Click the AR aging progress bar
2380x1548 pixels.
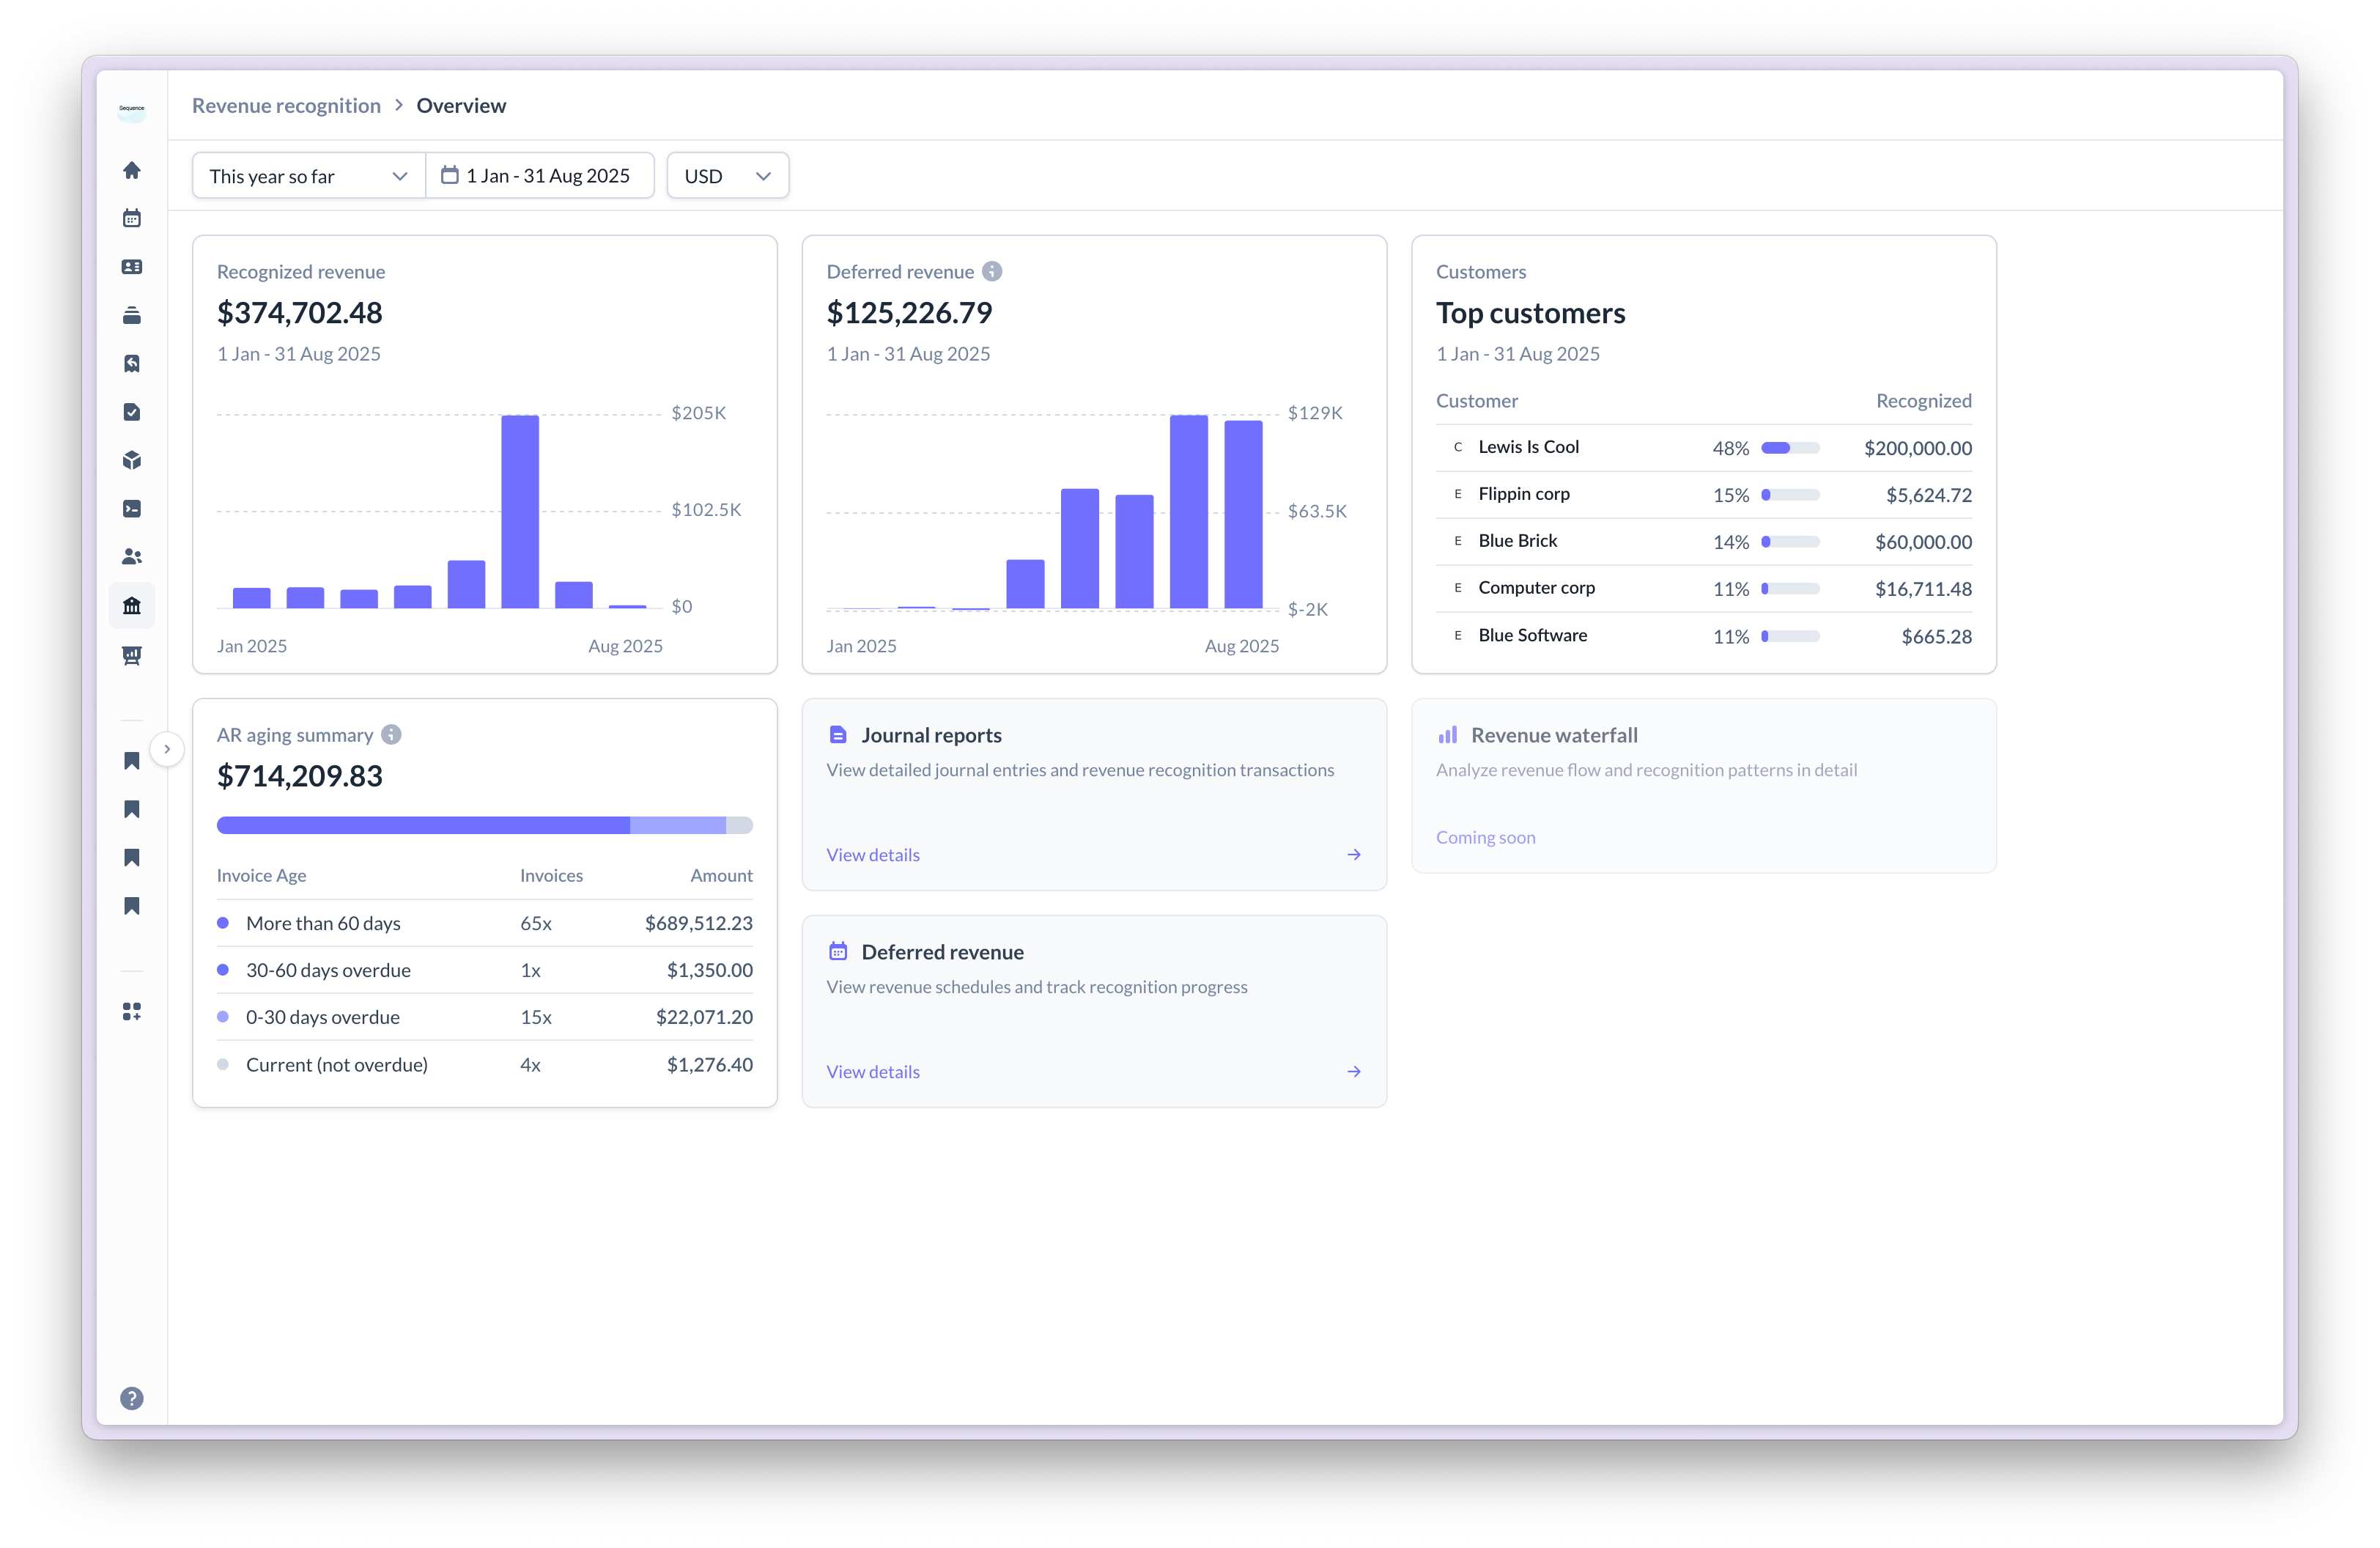pos(484,825)
